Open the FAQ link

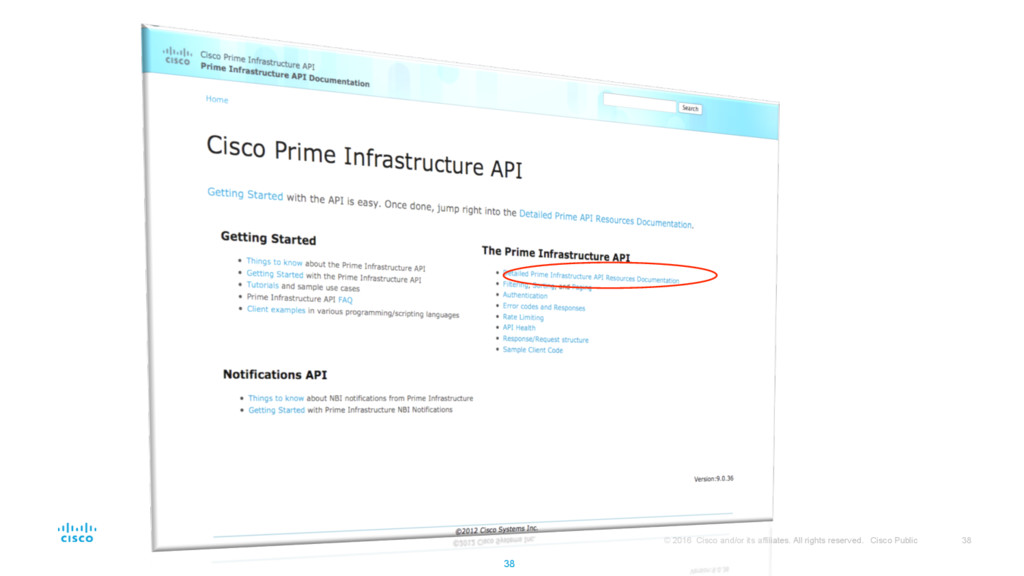pos(345,300)
